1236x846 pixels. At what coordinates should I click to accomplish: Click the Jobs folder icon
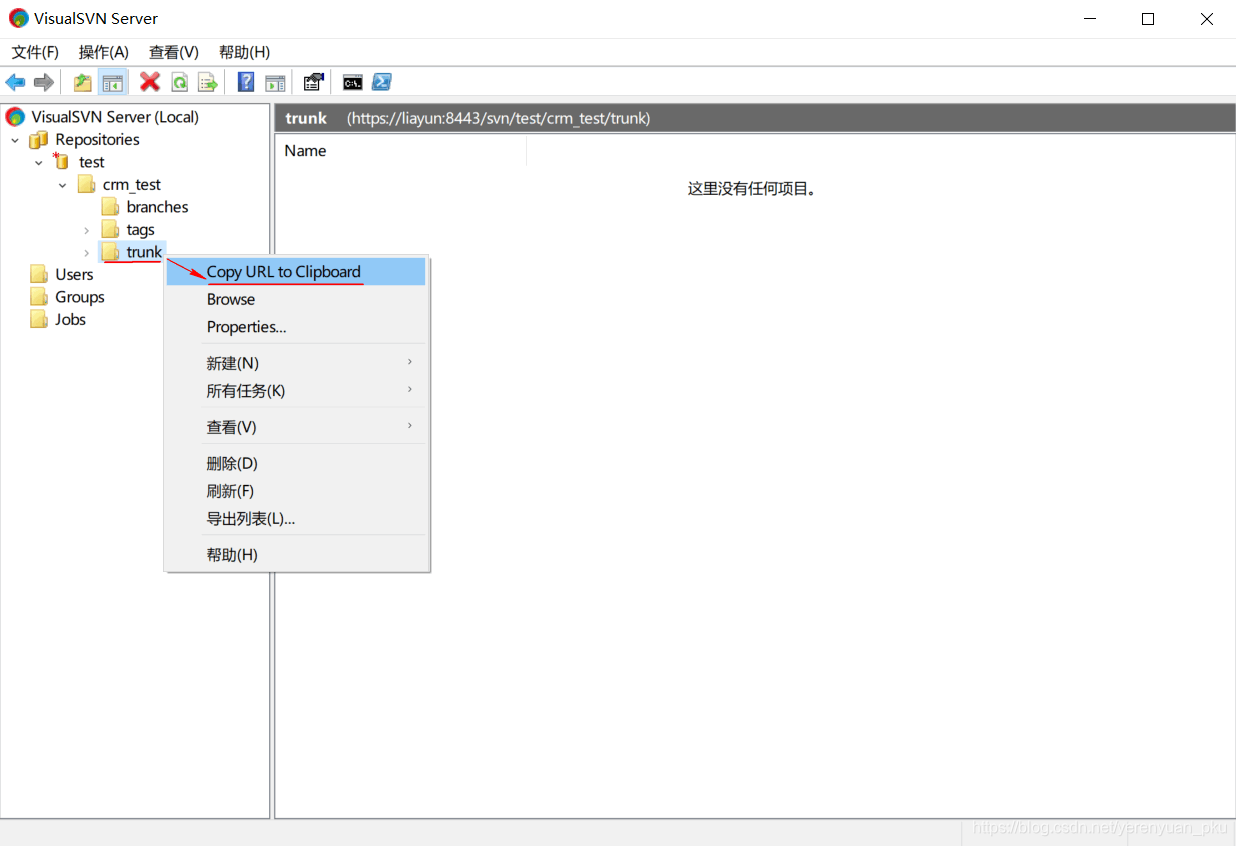(39, 319)
